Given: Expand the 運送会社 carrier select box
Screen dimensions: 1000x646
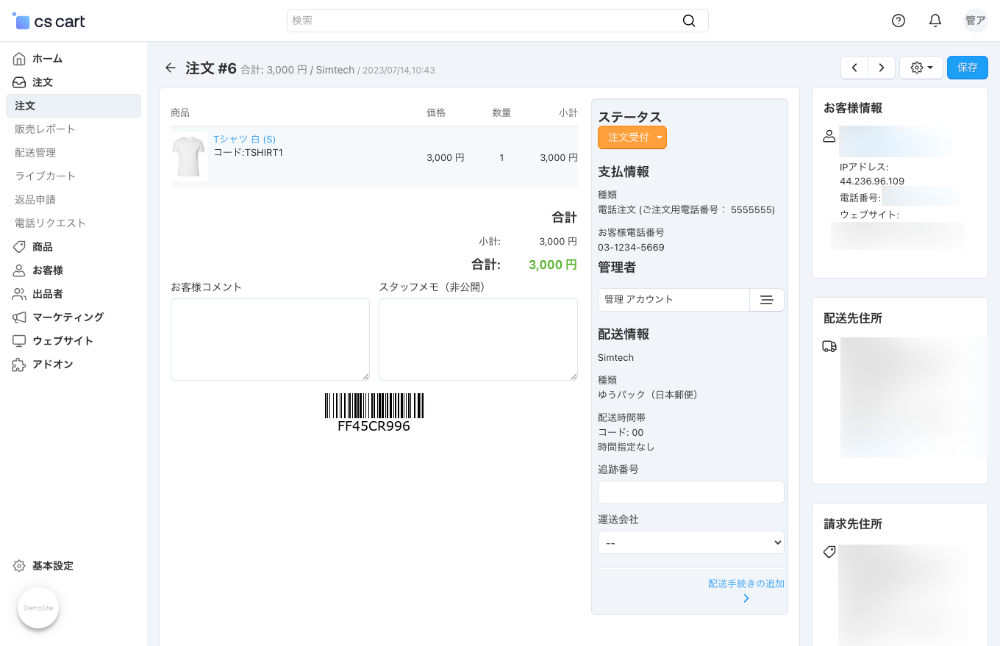Looking at the screenshot, I should [691, 542].
